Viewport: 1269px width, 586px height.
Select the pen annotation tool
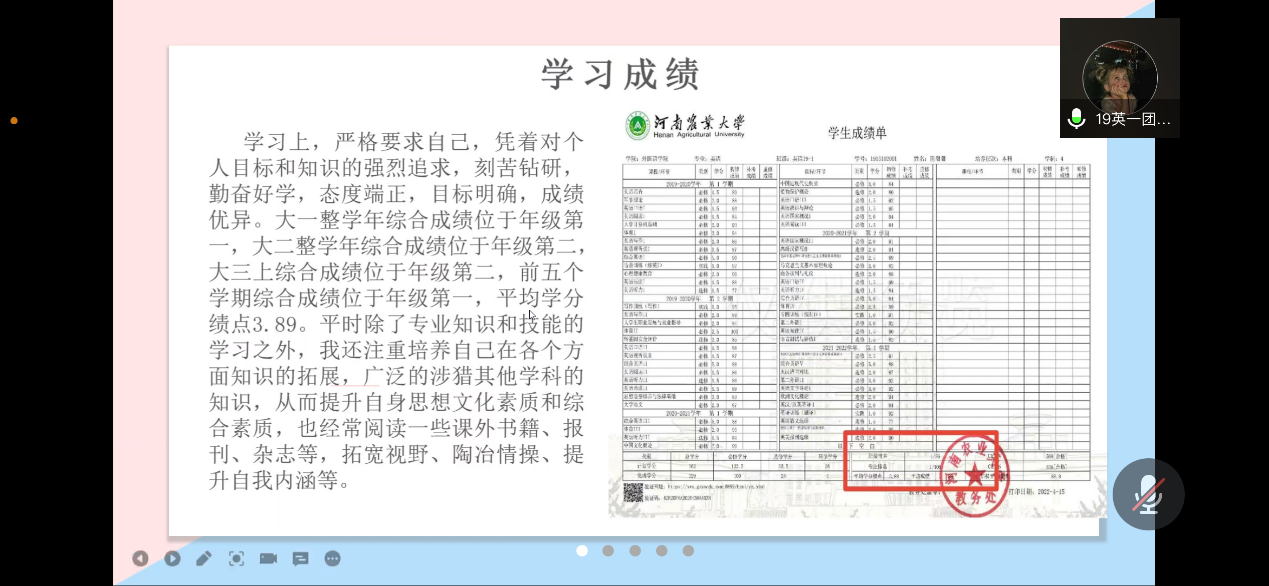pos(204,558)
